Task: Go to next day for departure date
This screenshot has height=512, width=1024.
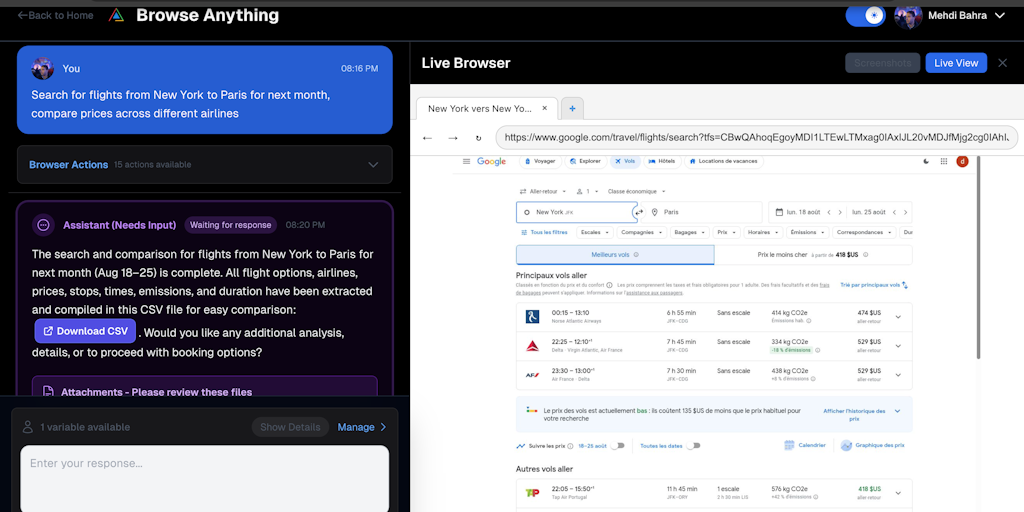Action: [x=839, y=212]
